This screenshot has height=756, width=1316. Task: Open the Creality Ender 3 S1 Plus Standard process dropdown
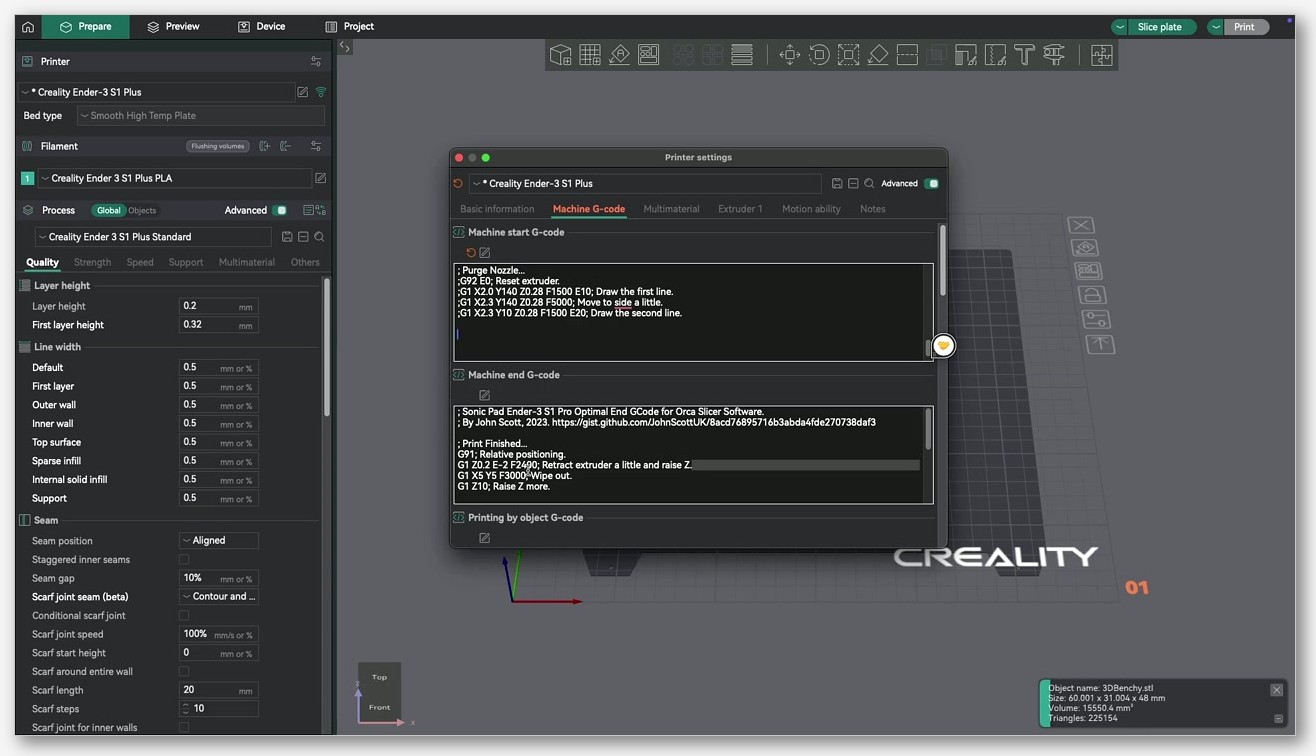click(153, 237)
